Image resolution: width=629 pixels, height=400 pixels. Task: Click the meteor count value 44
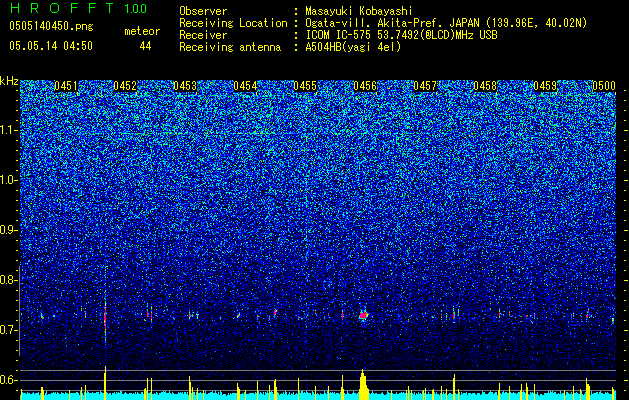145,46
